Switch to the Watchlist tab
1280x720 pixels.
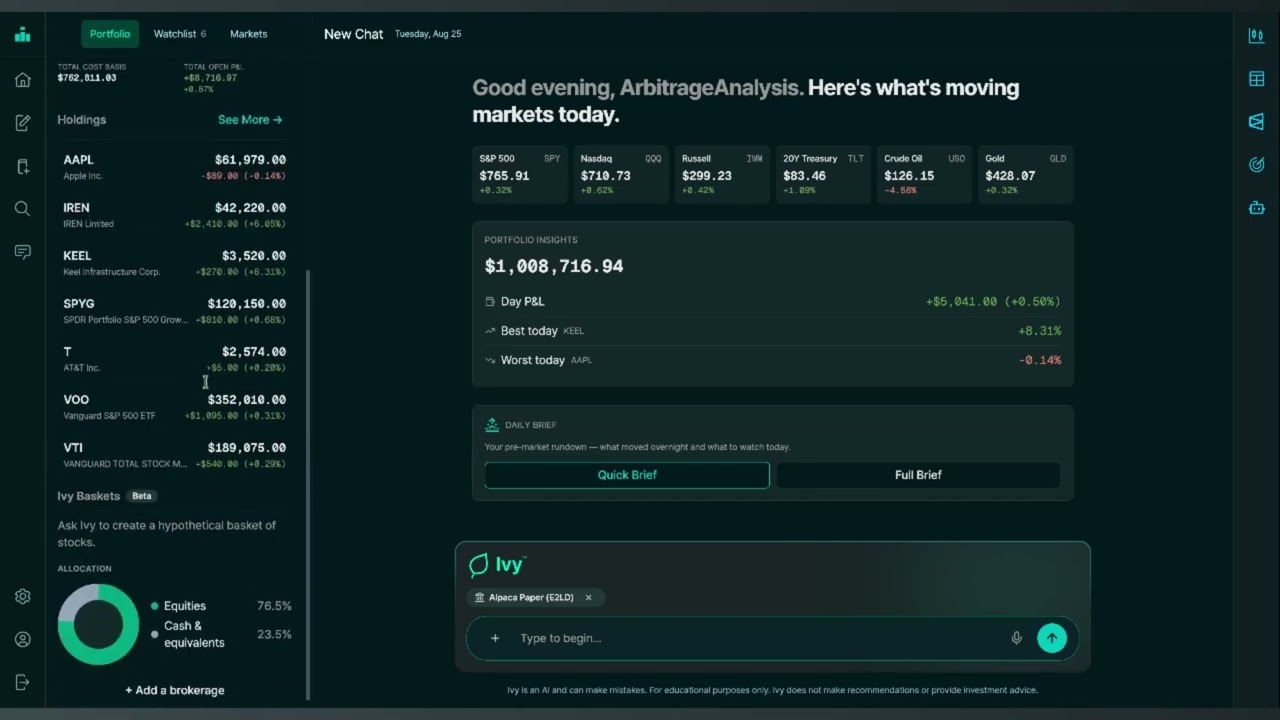pyautogui.click(x=180, y=34)
